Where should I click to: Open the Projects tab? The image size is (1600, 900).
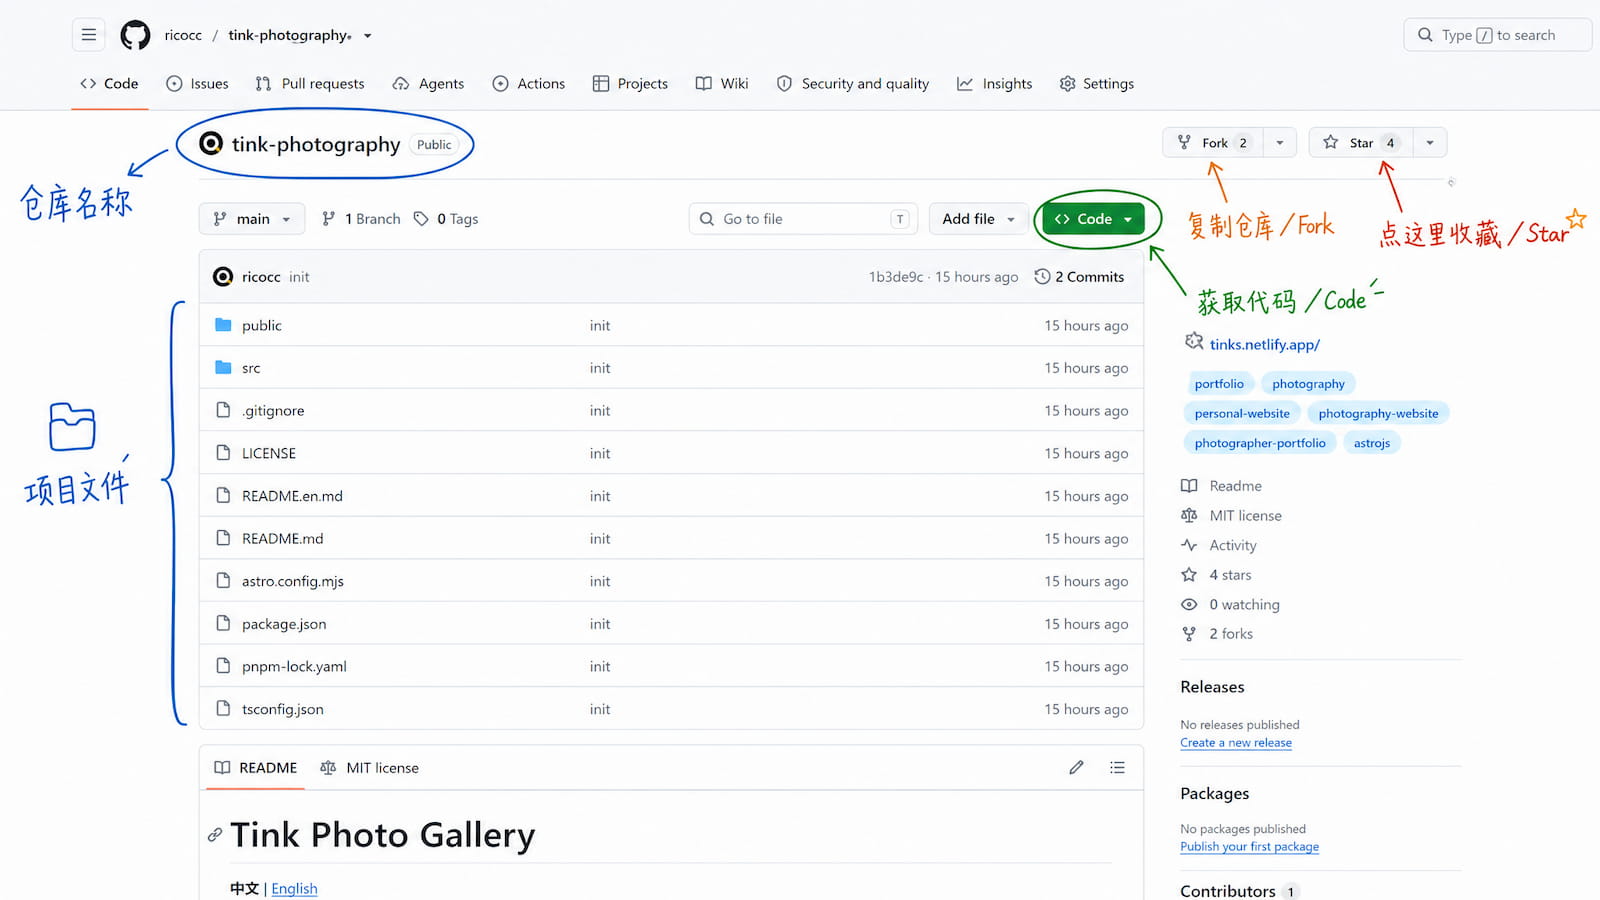tap(630, 84)
